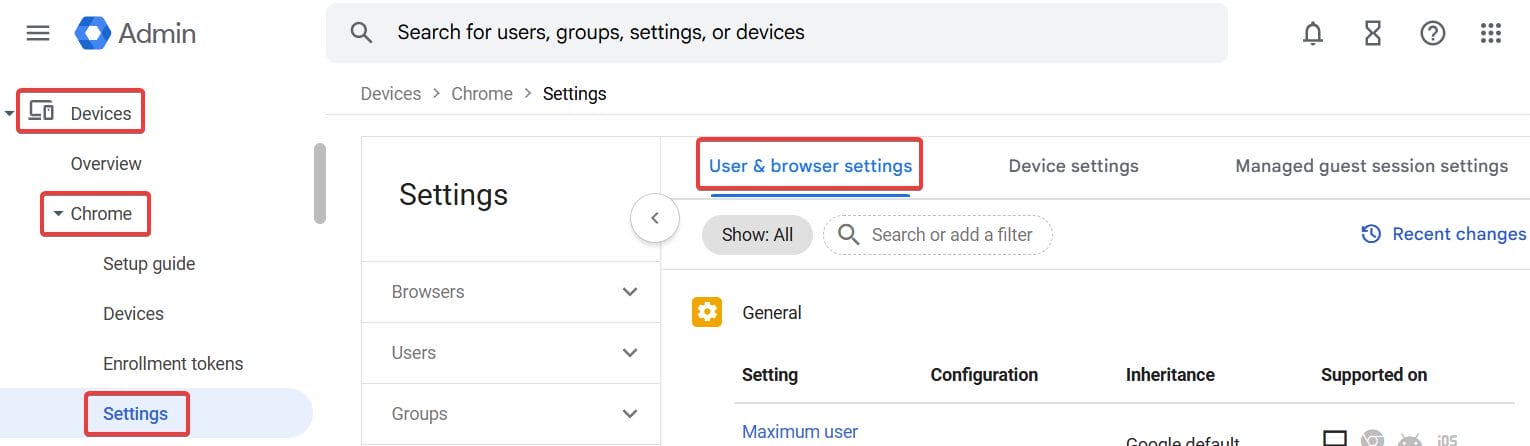Click the Devices monitor icon in sidebar
The height and width of the screenshot is (446, 1530).
pos(41,111)
